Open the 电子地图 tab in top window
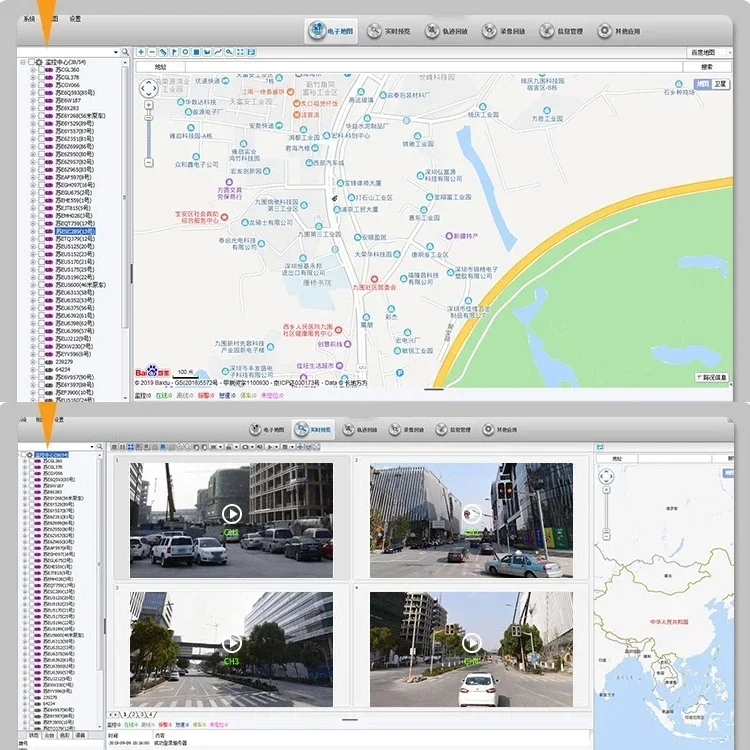This screenshot has width=750, height=750. point(330,31)
